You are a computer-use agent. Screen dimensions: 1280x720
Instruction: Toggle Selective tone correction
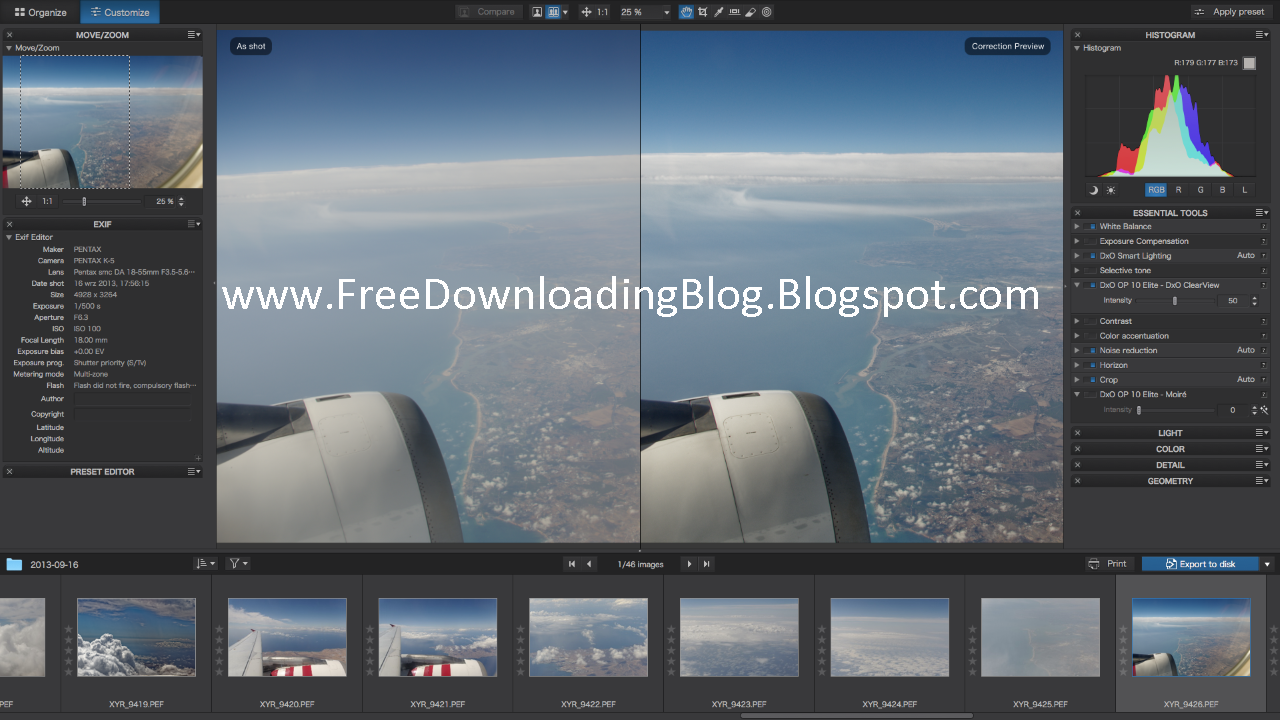tap(1091, 270)
